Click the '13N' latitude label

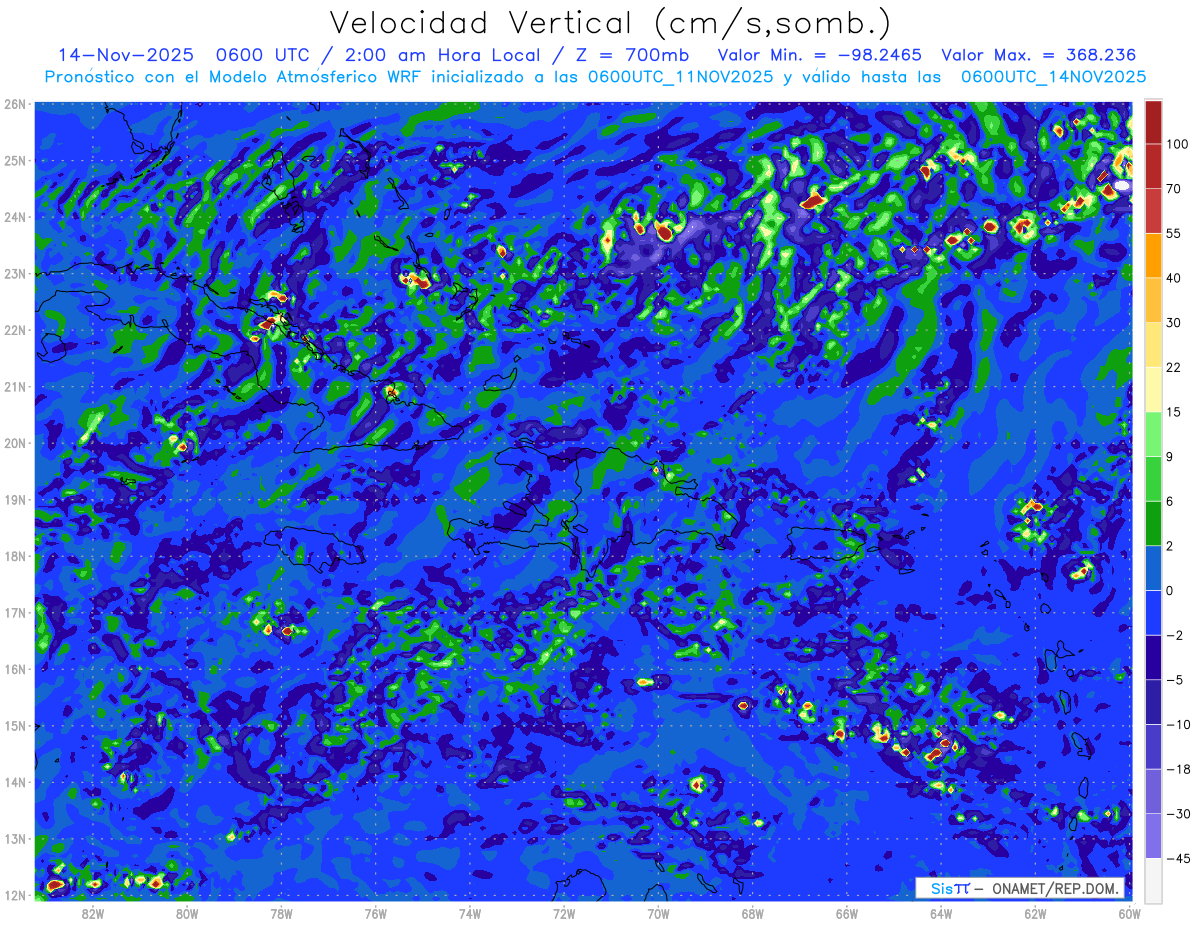tap(15, 839)
